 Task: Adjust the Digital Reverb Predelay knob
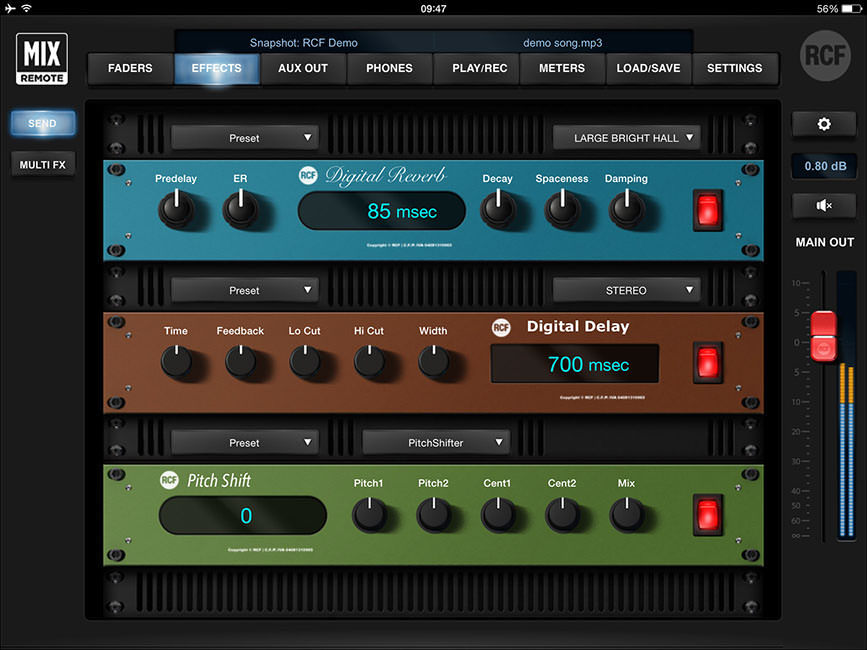[x=176, y=208]
